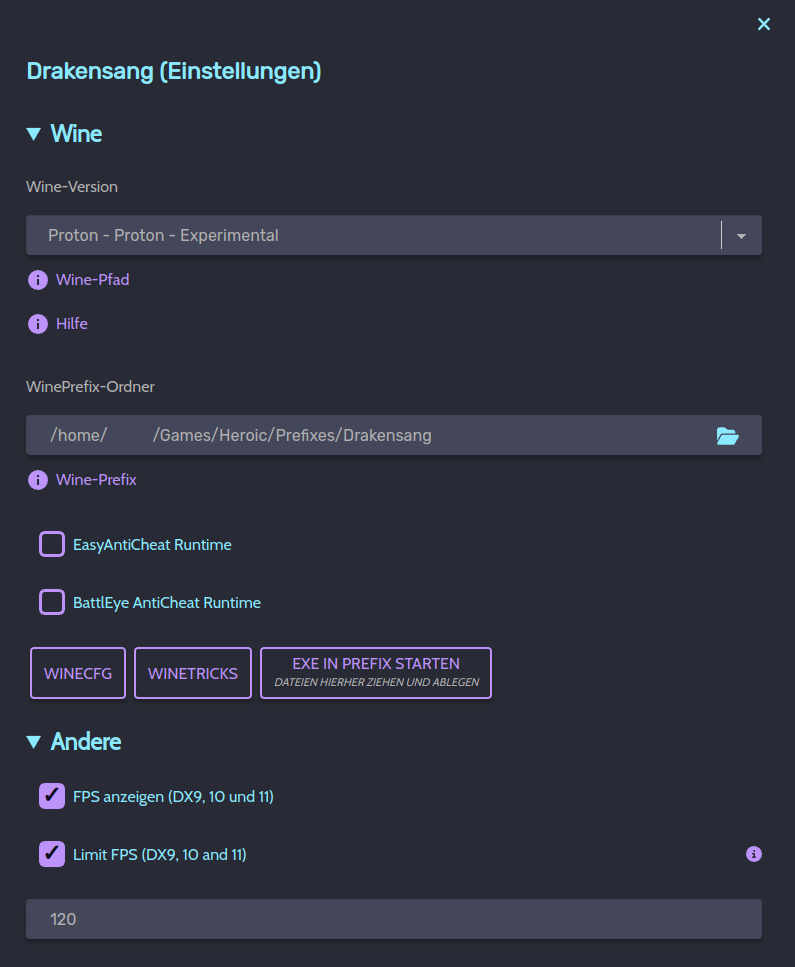Viewport: 795px width, 967px height.
Task: Open the Wine-Version dropdown arrow
Action: (x=741, y=236)
